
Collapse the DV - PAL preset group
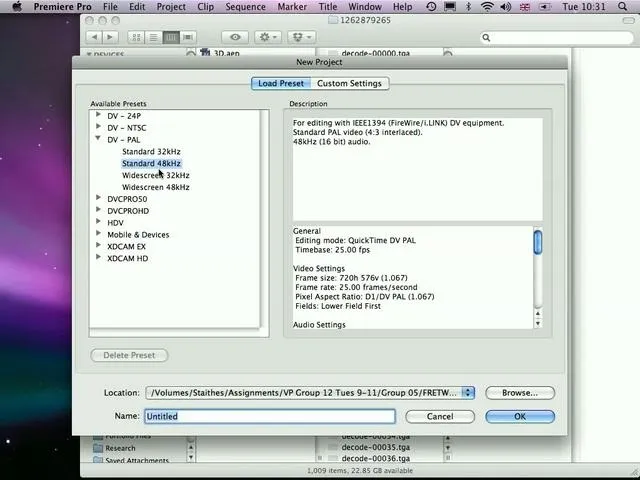pos(98,139)
